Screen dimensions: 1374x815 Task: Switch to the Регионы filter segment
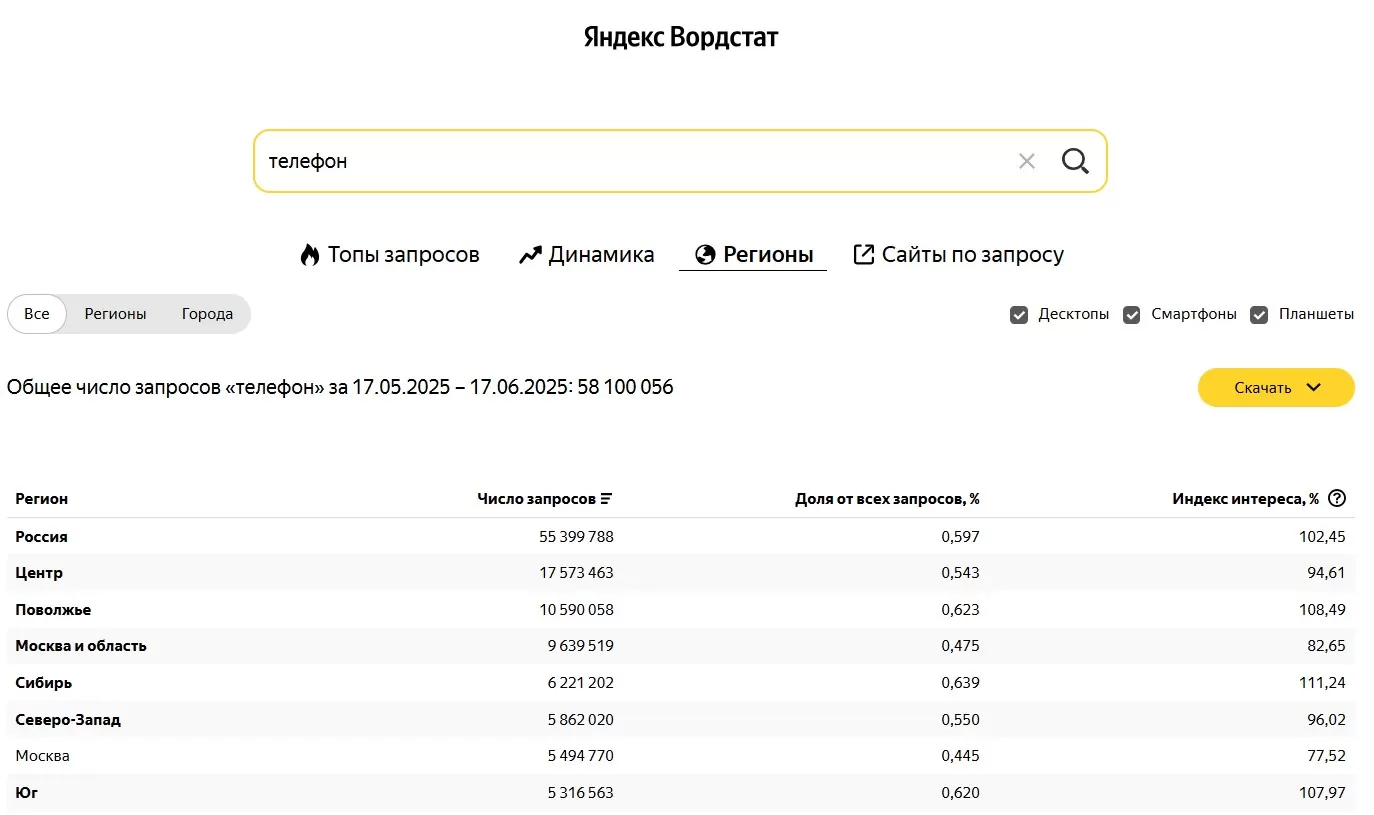coord(115,314)
